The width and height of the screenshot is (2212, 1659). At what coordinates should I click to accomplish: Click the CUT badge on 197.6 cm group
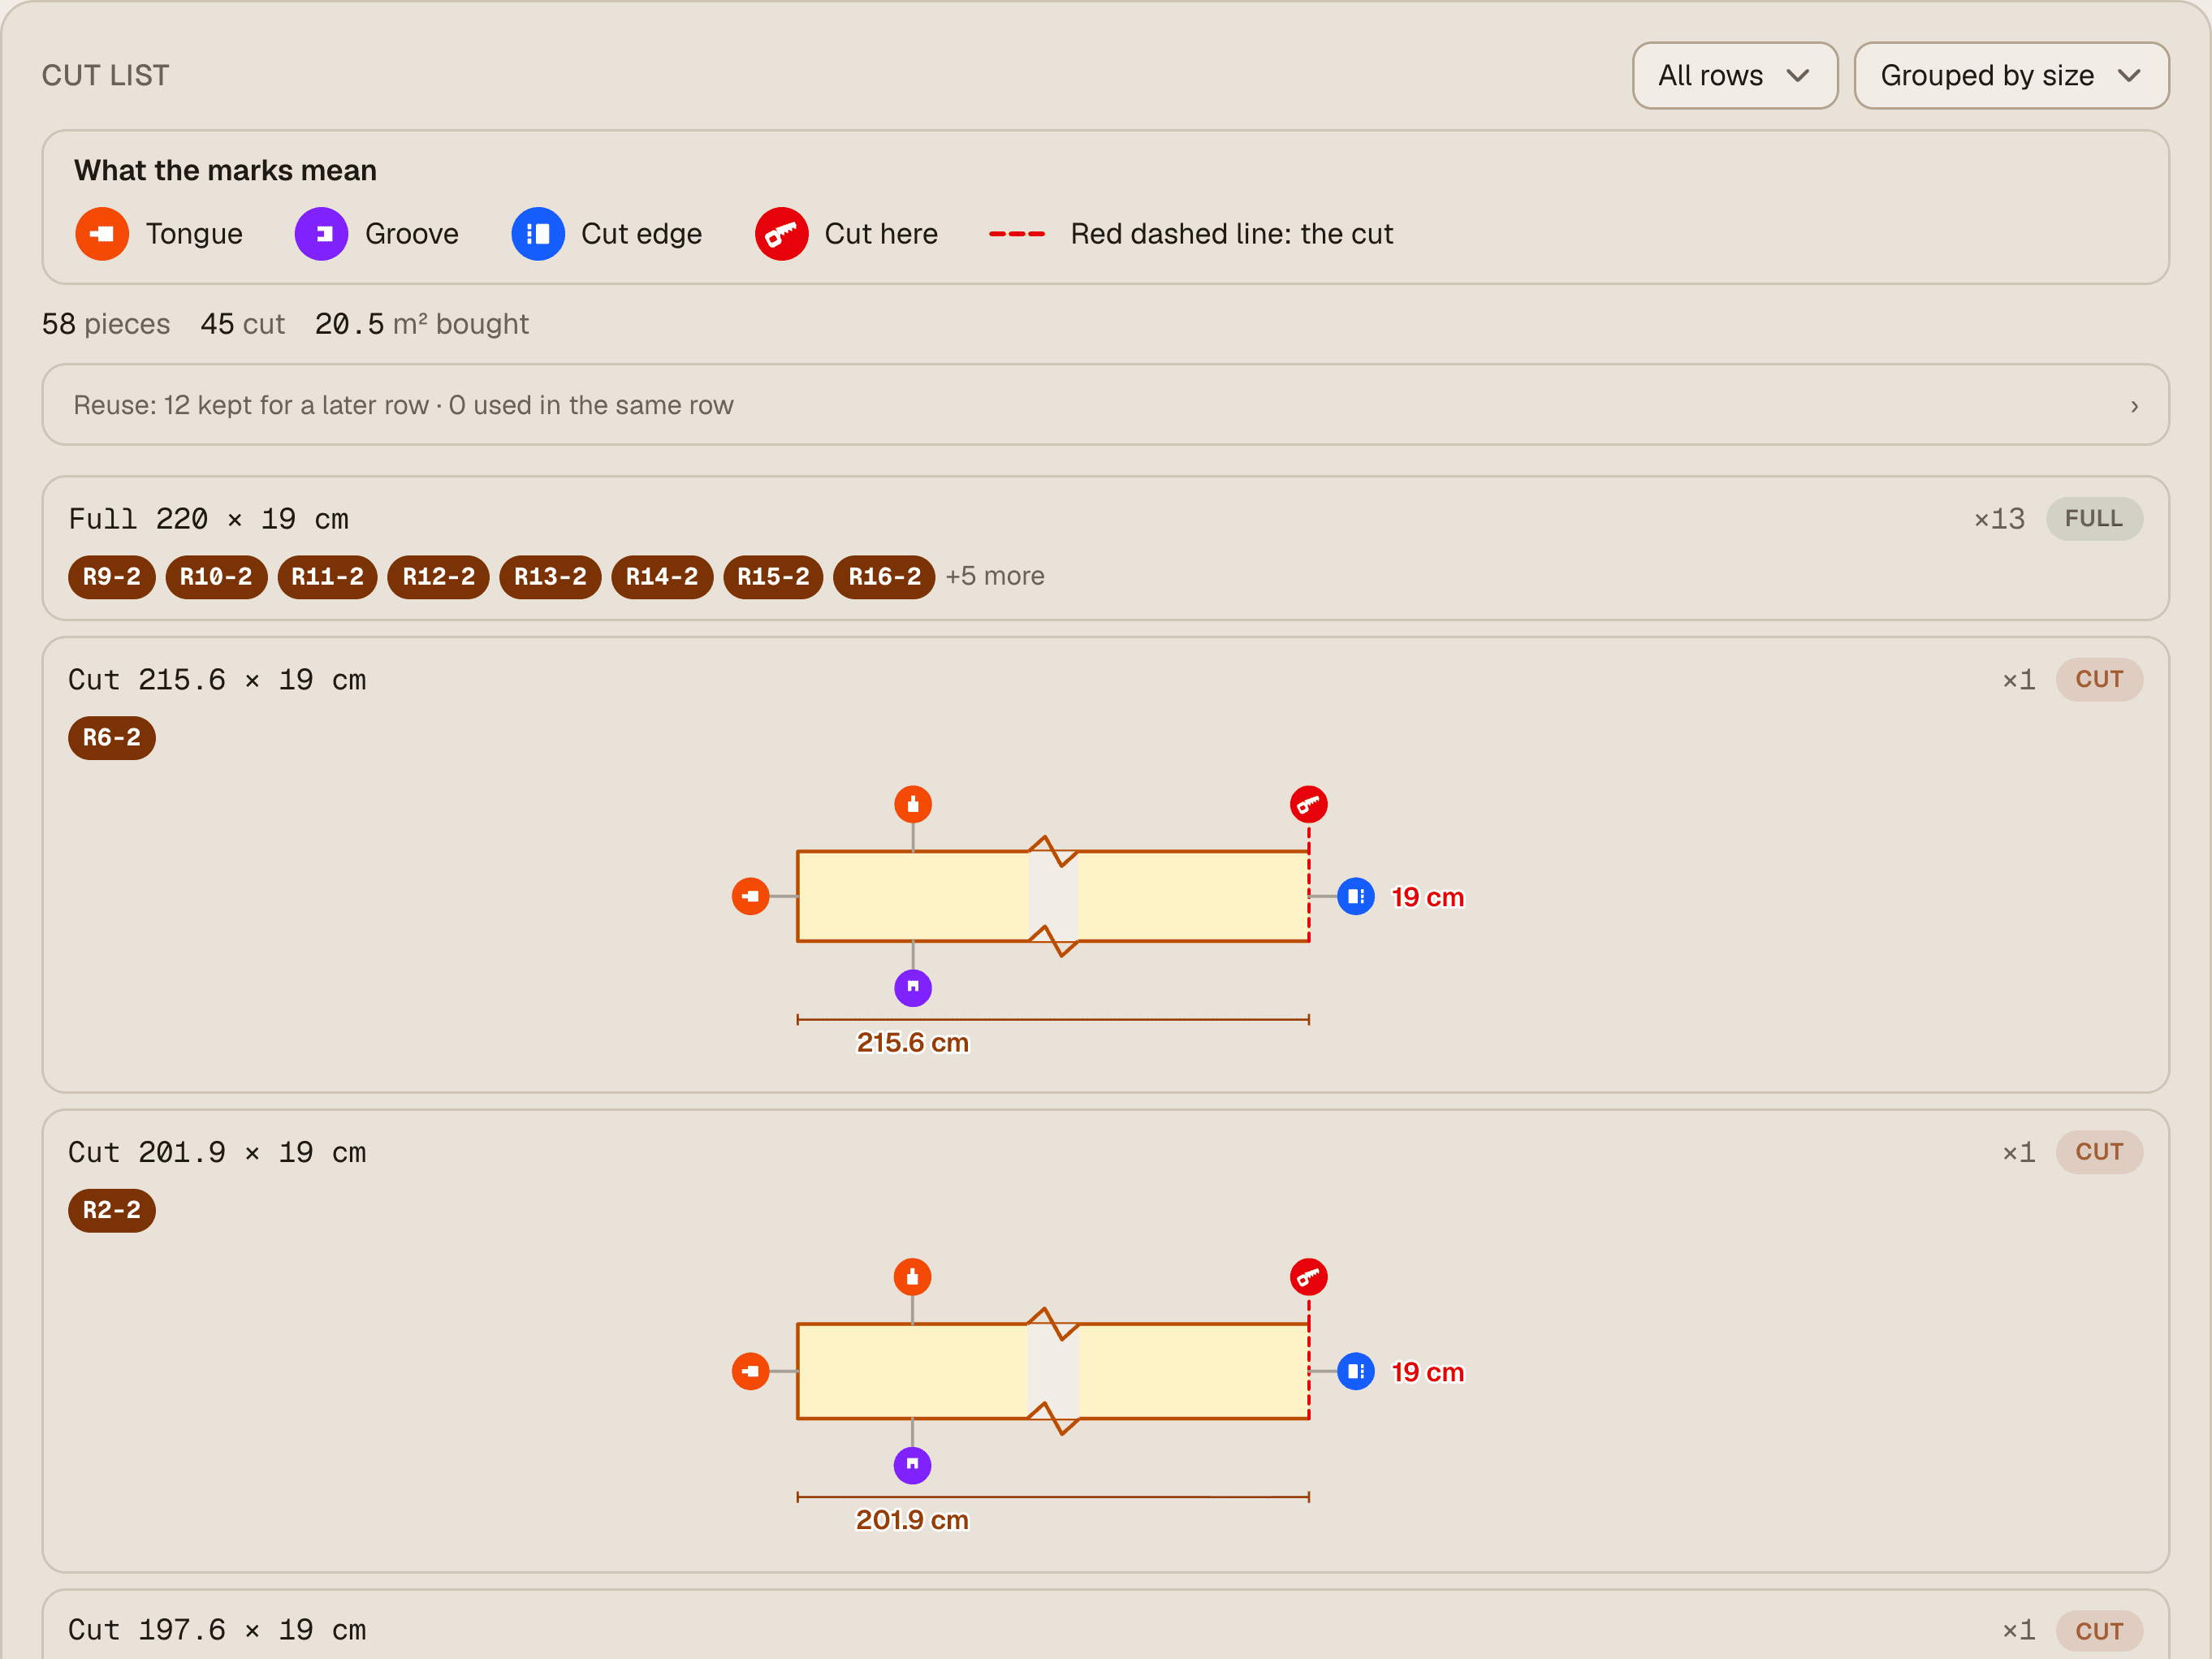click(2099, 1631)
